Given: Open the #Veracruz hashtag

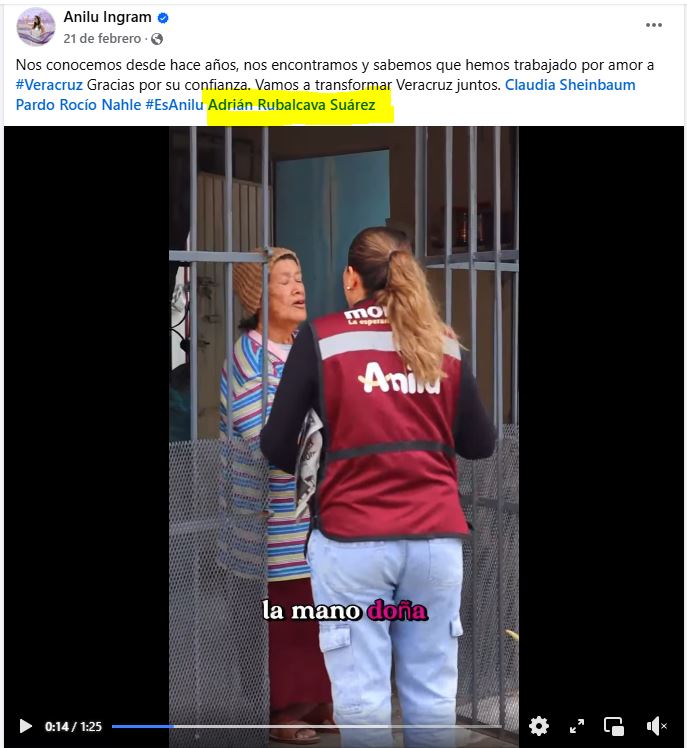Looking at the screenshot, I should tap(49, 85).
